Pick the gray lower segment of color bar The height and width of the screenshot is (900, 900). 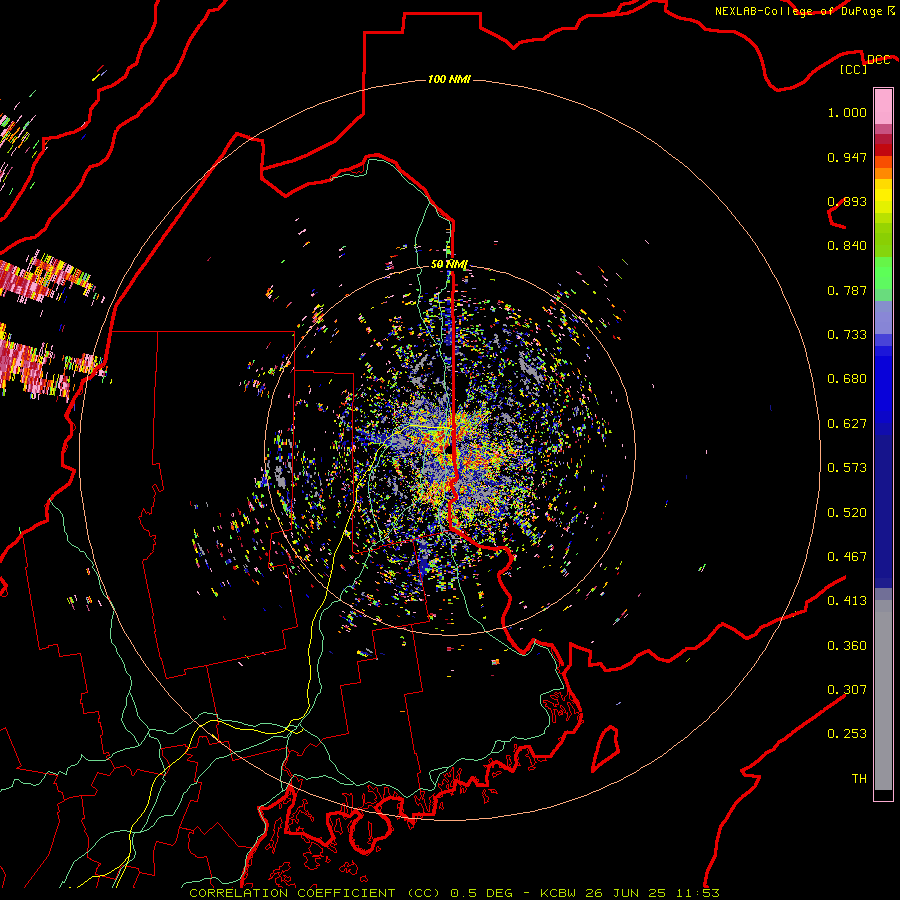point(883,695)
